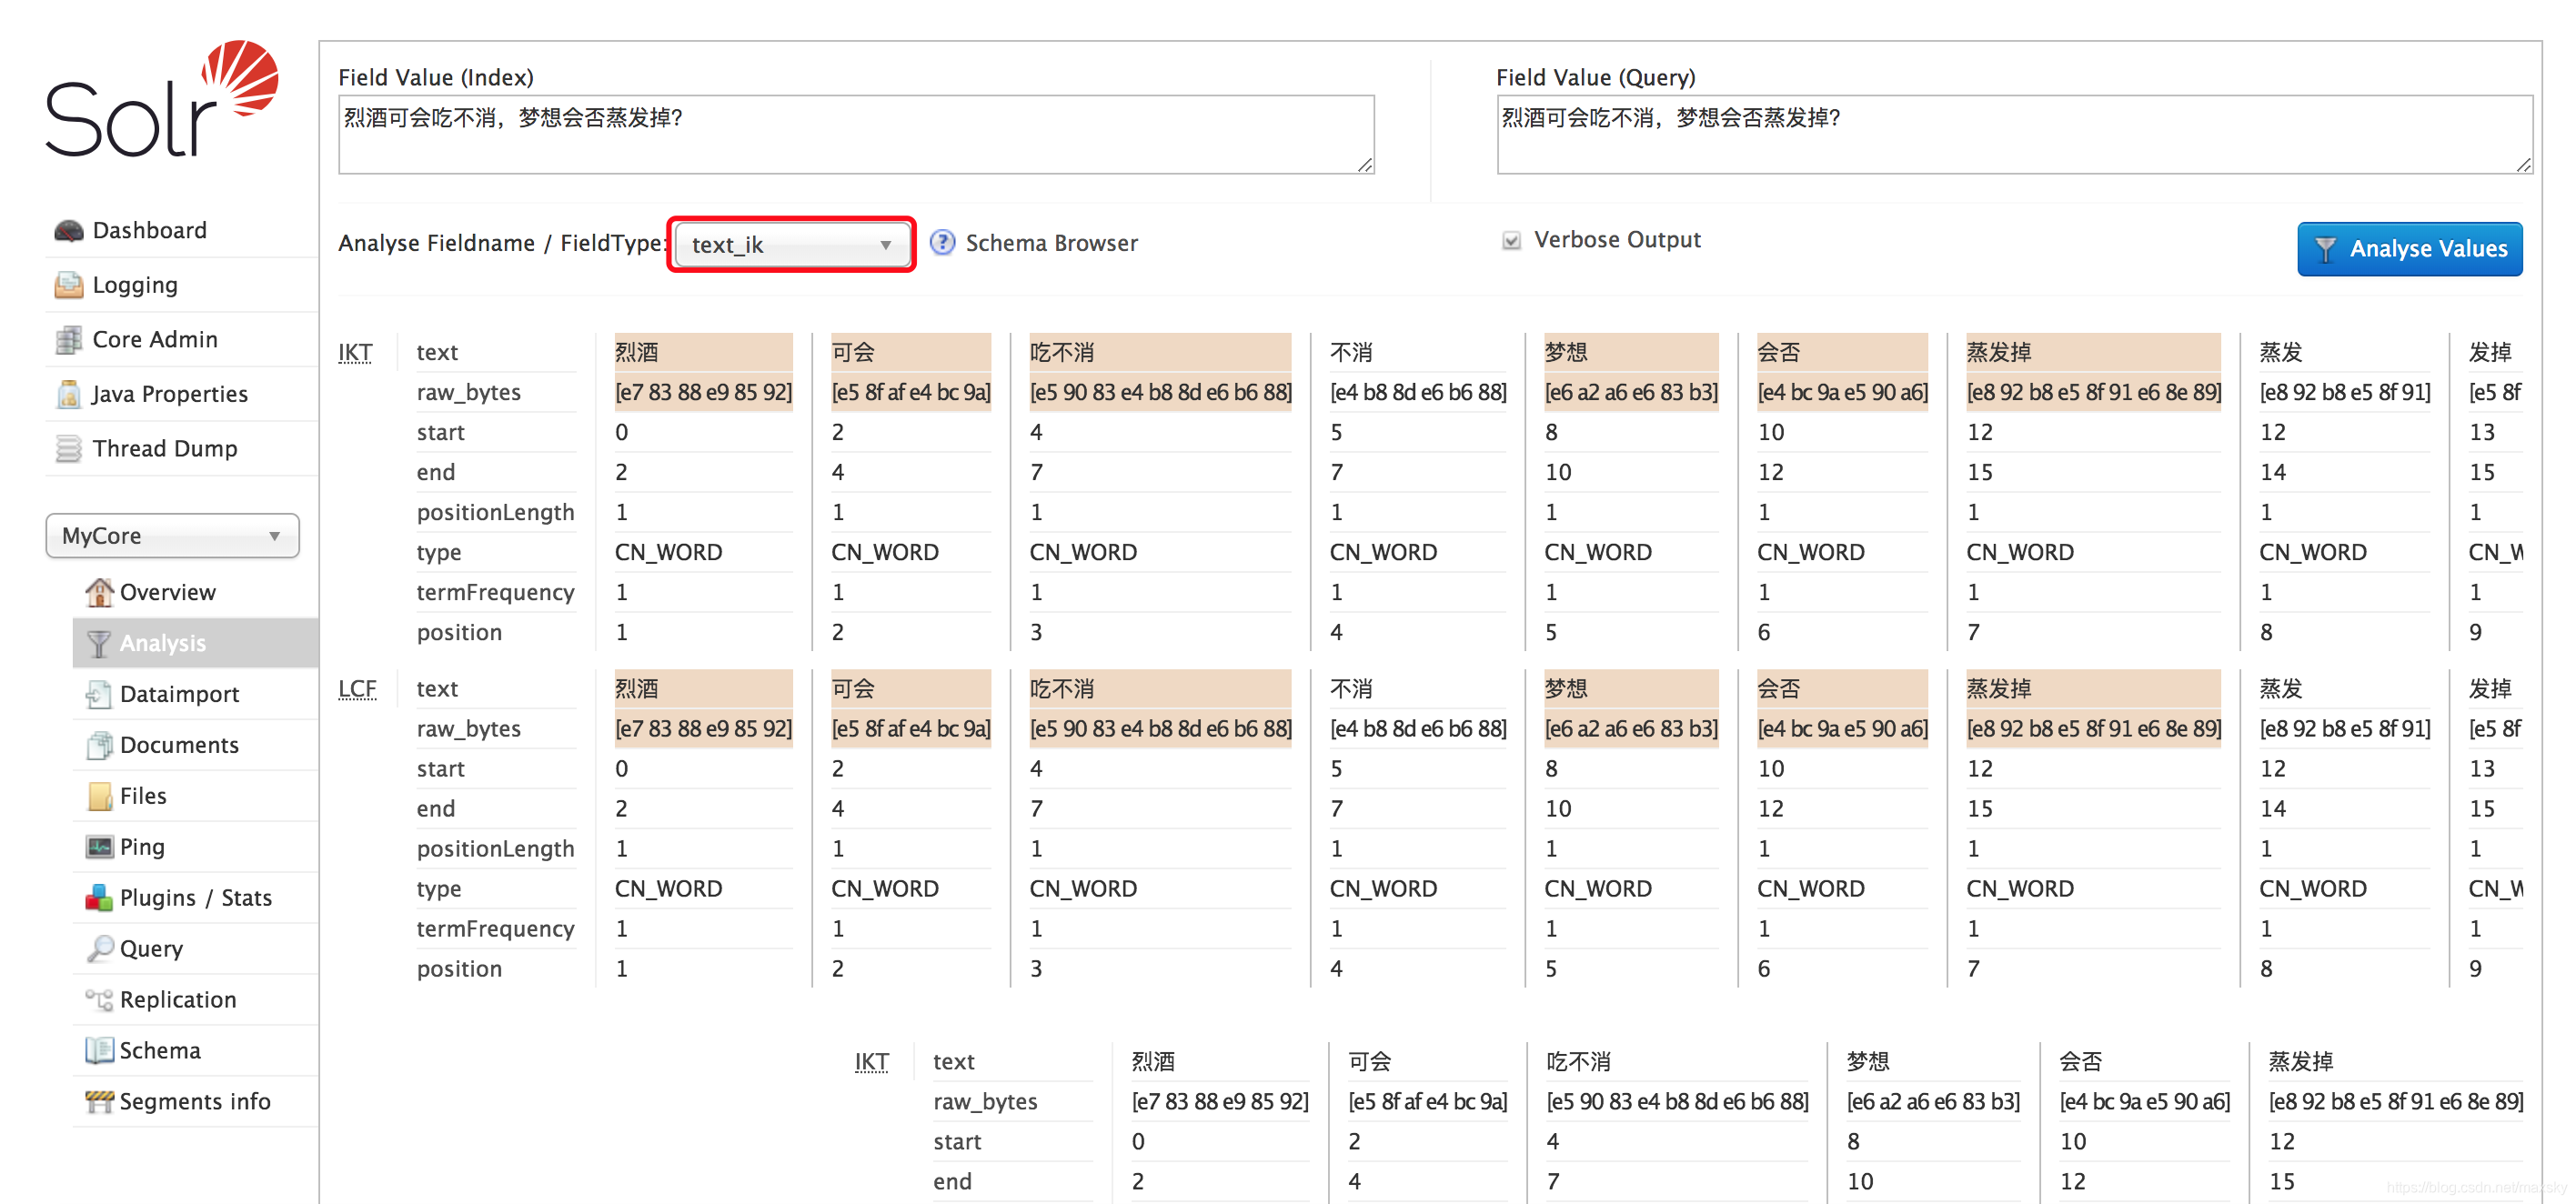Open Thread Dump menu item
Image resolution: width=2576 pixels, height=1204 pixels.
165,449
